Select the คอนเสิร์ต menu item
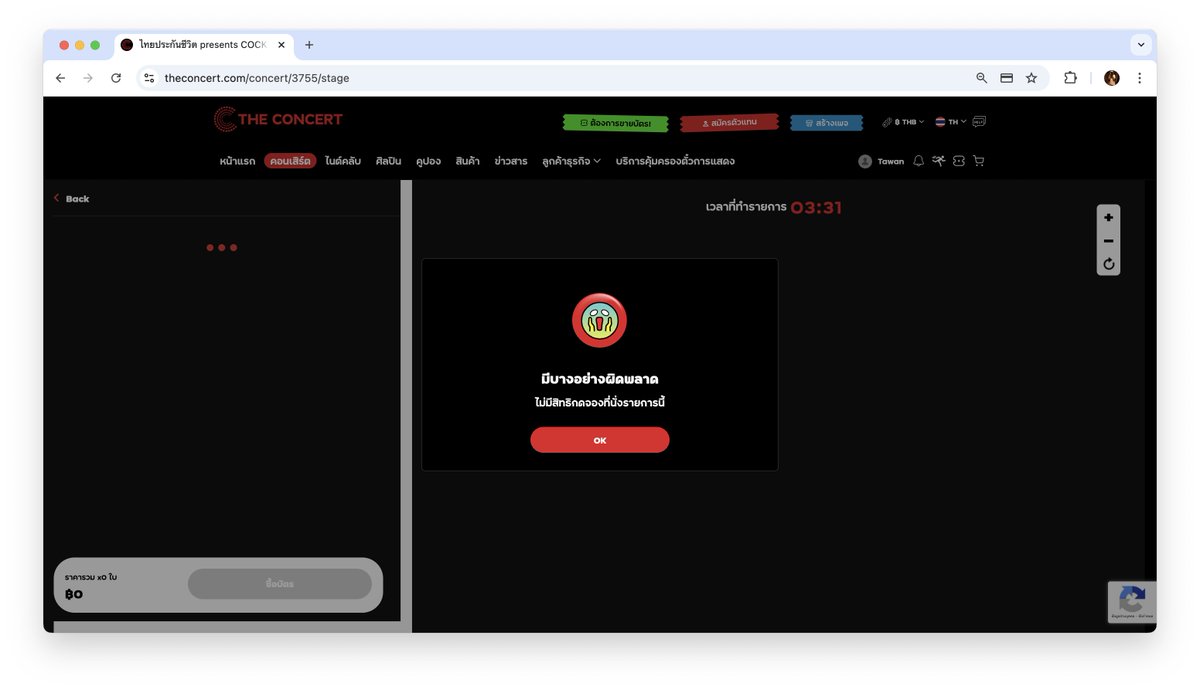 pyautogui.click(x=290, y=161)
